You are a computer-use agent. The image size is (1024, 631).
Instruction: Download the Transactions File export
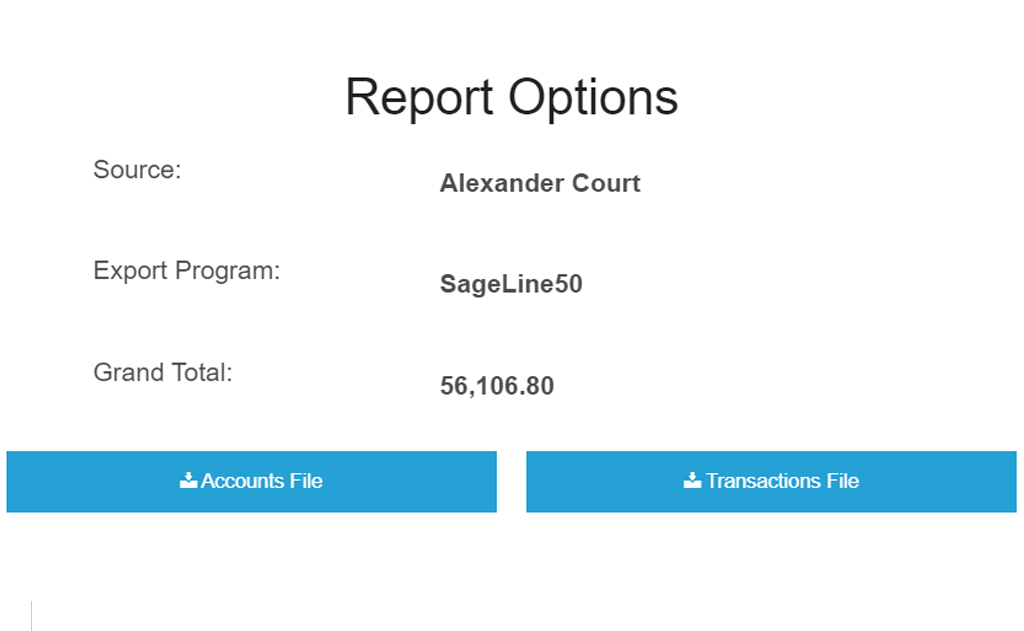[771, 481]
